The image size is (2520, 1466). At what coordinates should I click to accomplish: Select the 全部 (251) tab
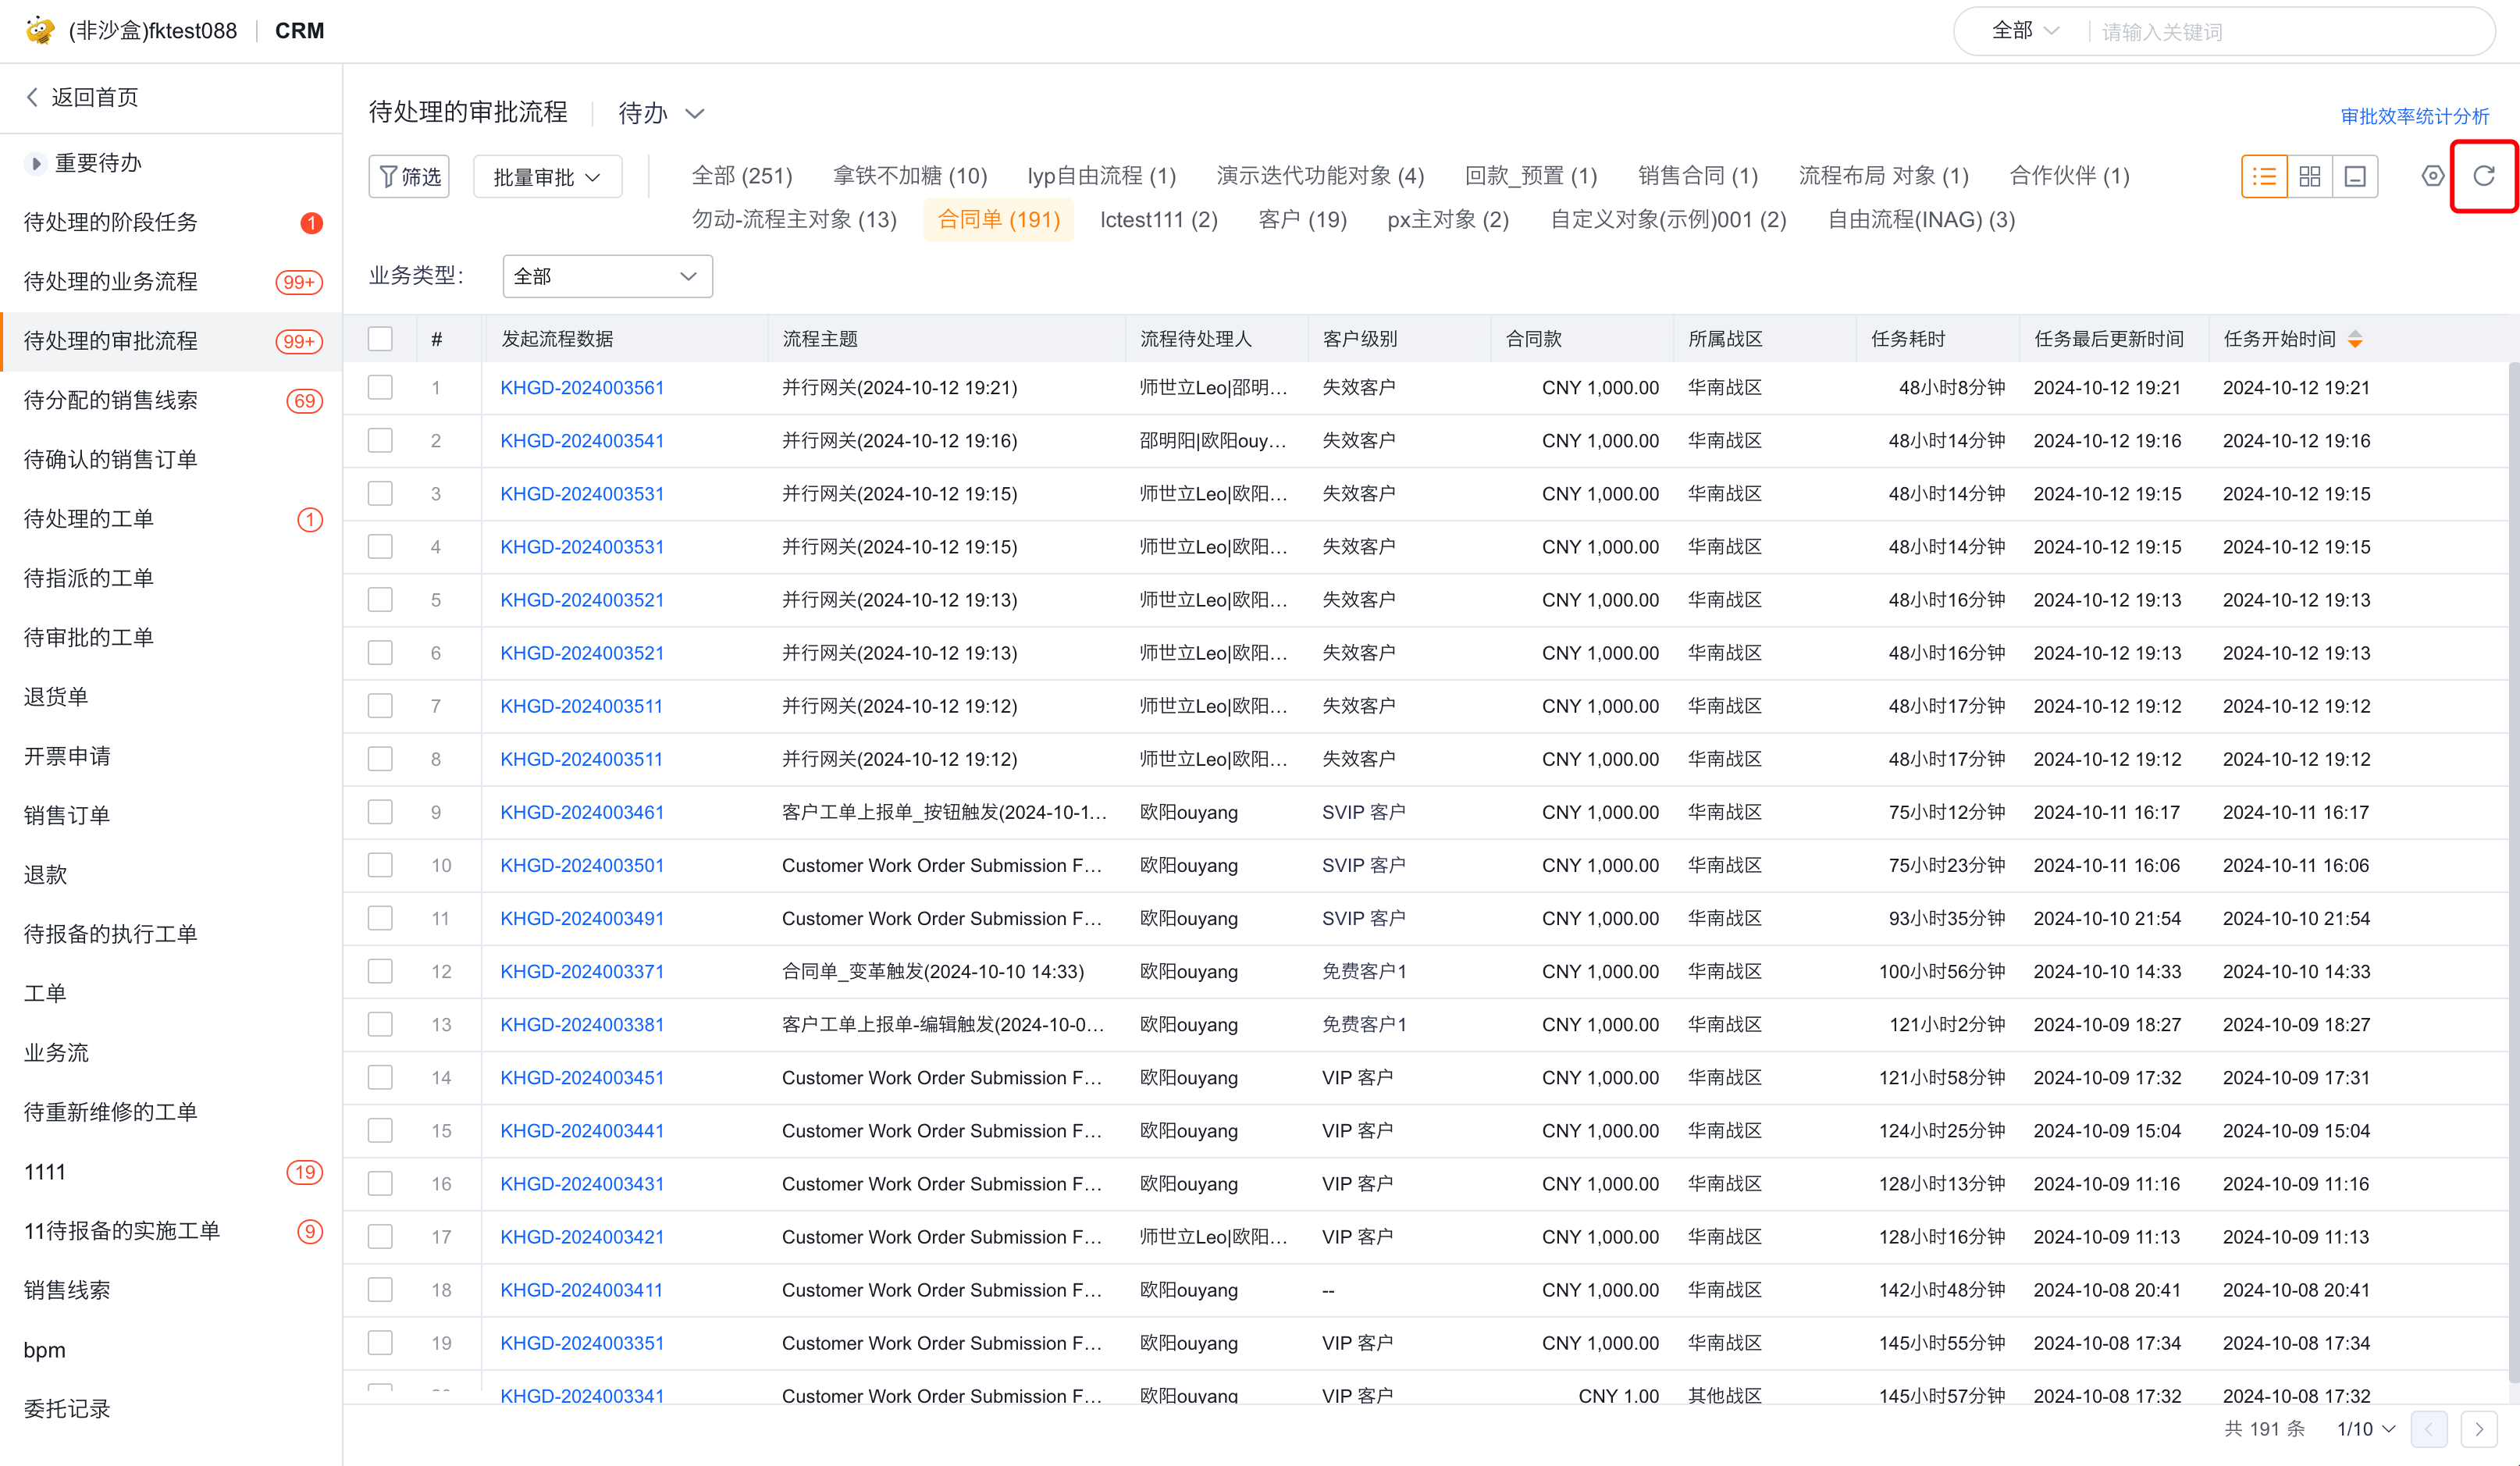tap(741, 177)
